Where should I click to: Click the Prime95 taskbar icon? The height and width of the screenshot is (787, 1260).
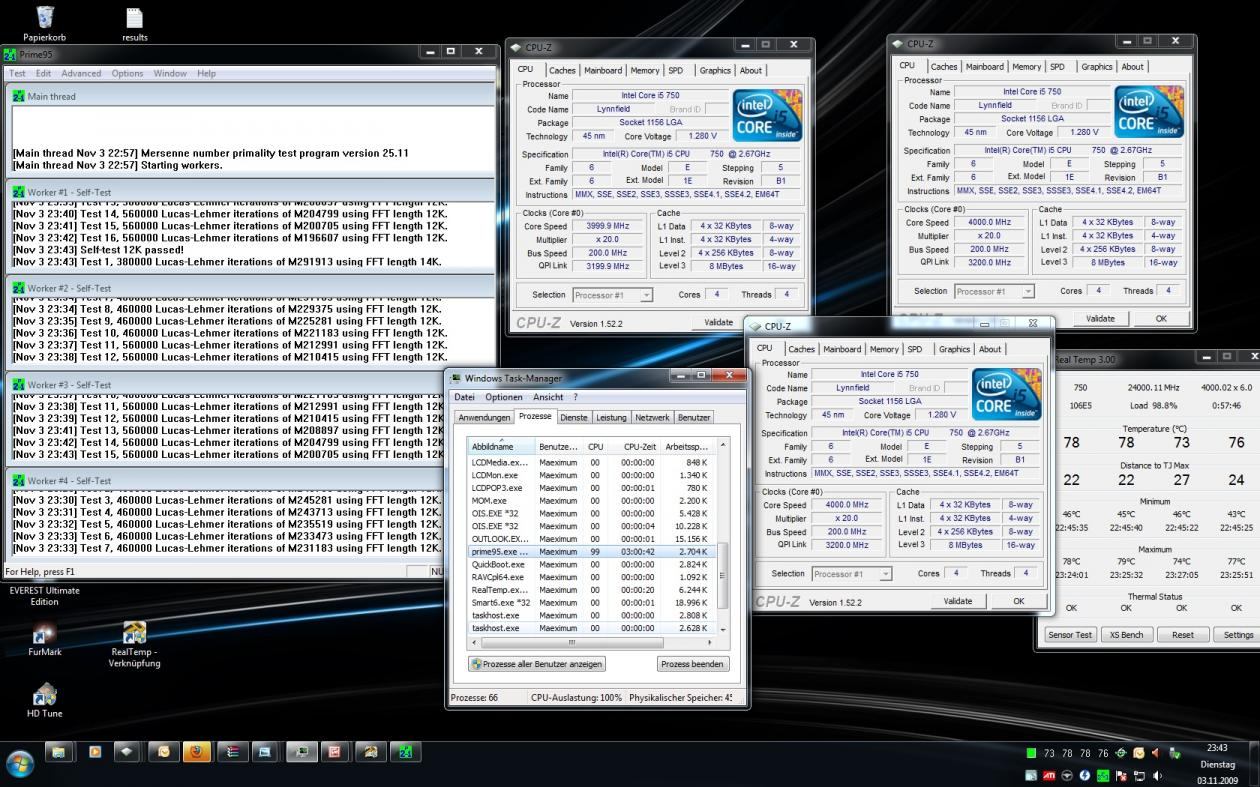click(404, 751)
